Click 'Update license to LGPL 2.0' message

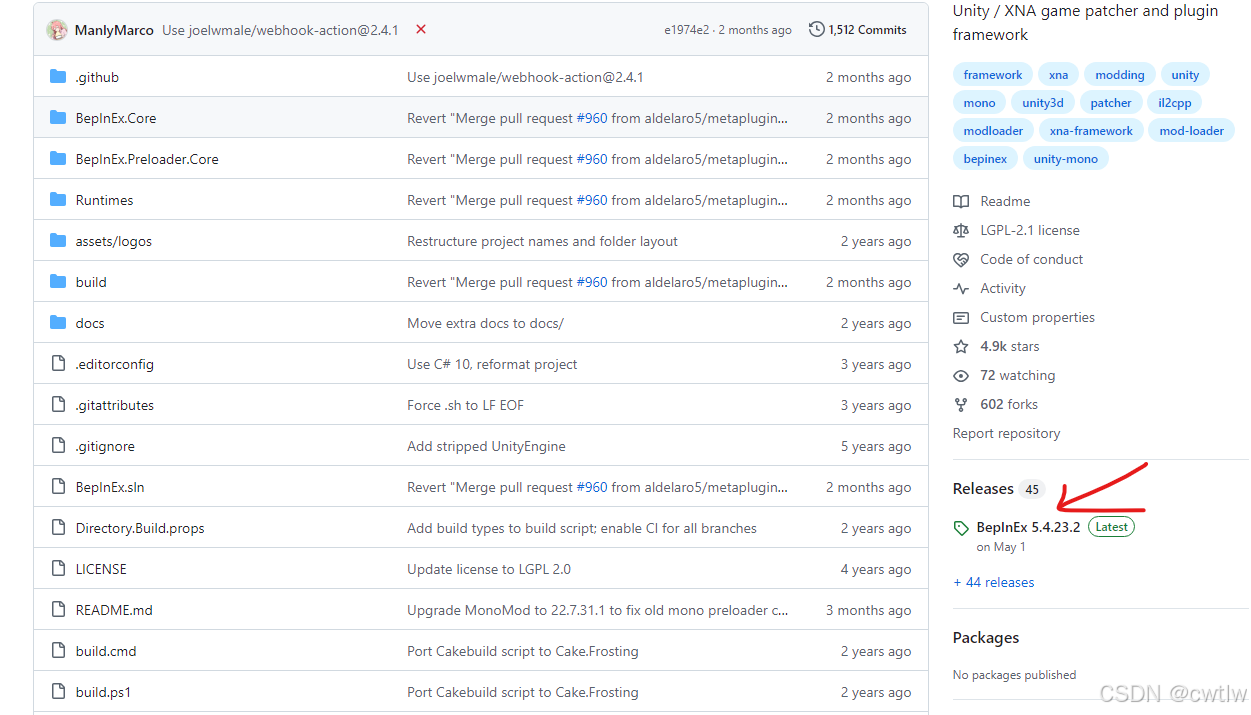click(489, 569)
